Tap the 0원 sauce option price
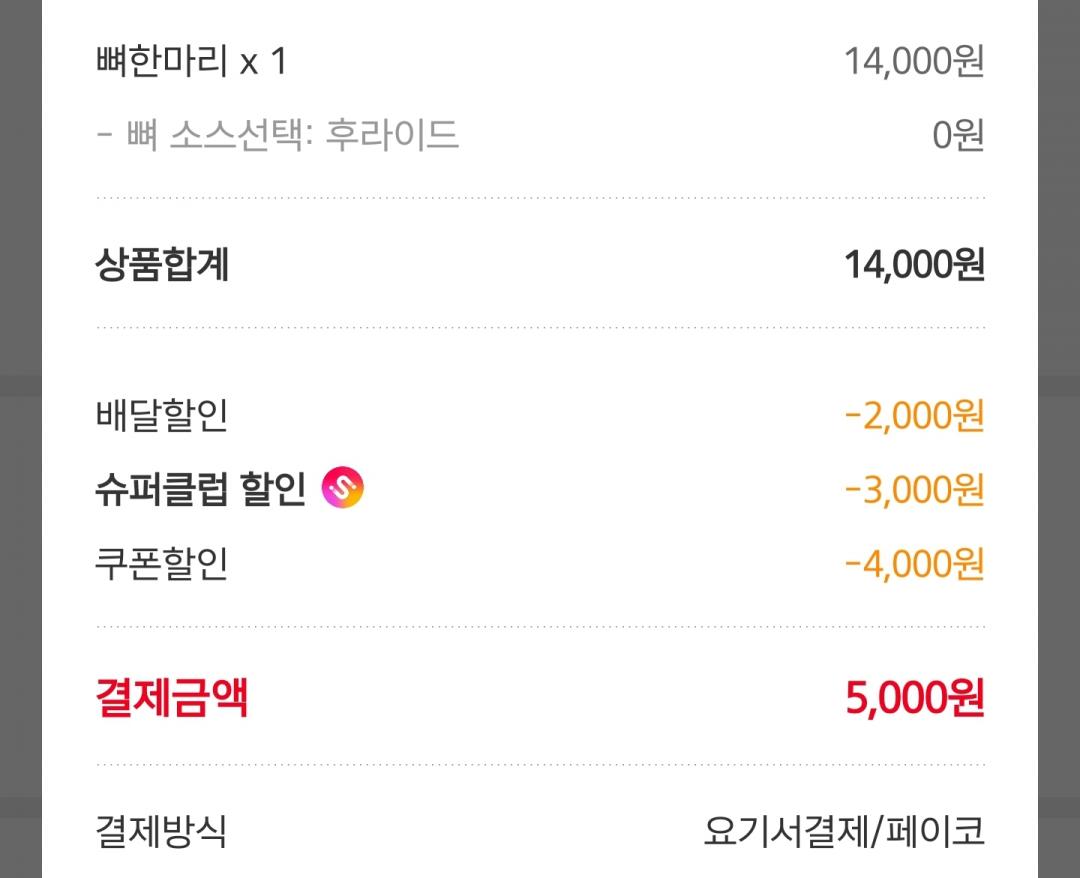The height and width of the screenshot is (878, 1080). tap(957, 135)
